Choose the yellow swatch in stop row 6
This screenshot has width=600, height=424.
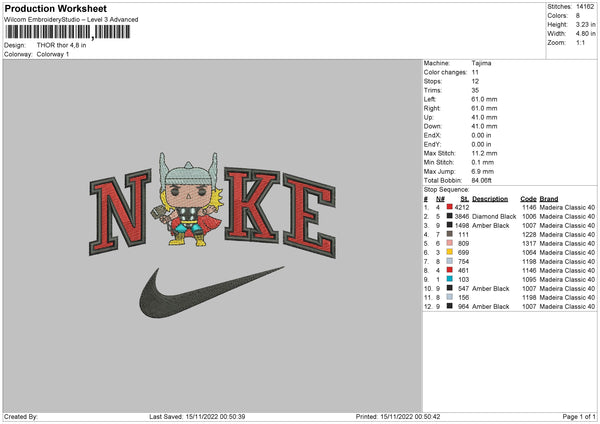(450, 252)
